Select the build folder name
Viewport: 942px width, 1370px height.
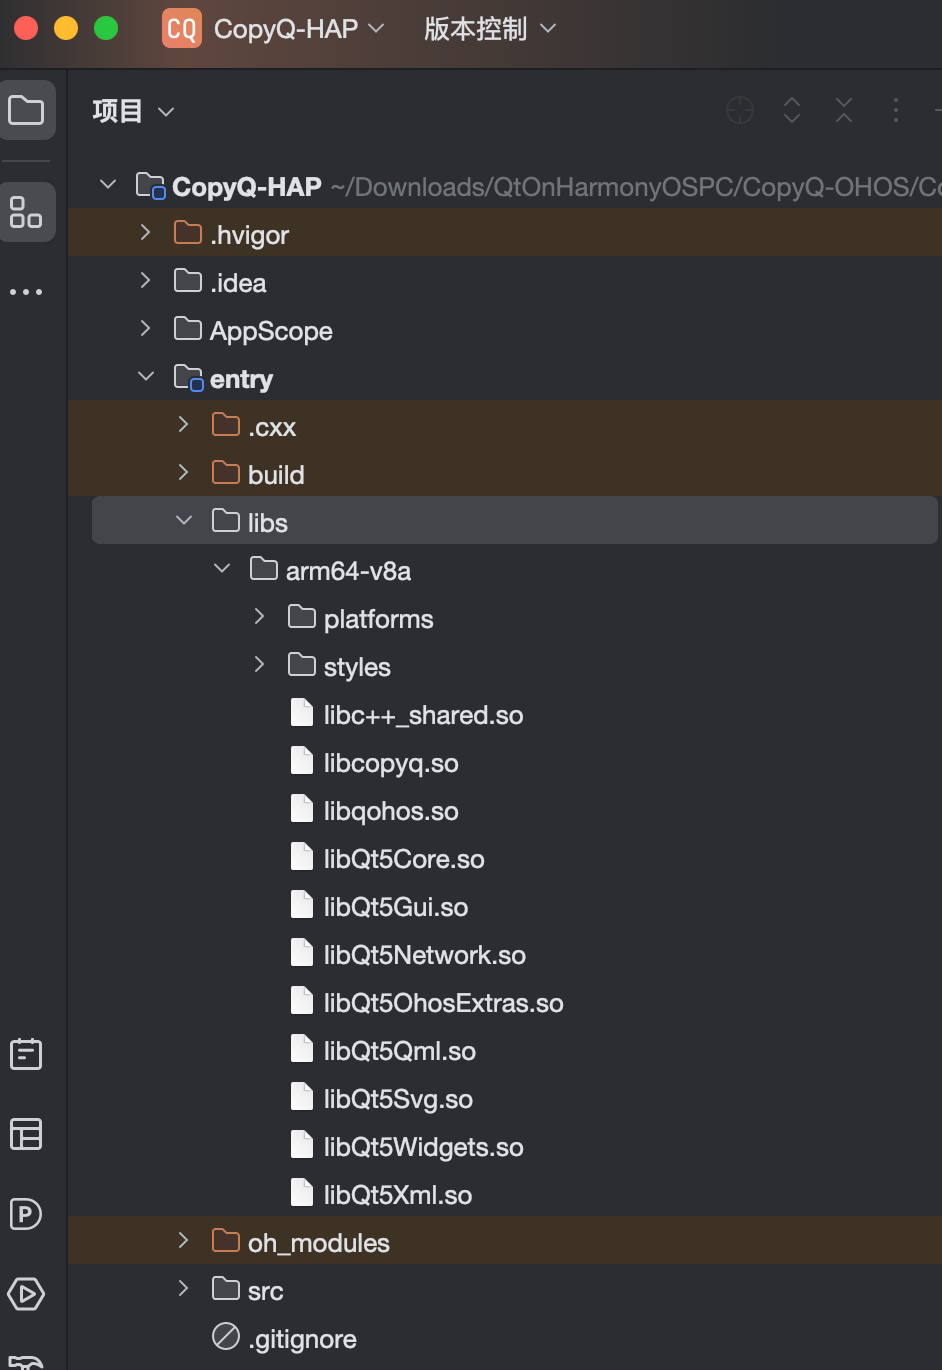click(x=276, y=475)
